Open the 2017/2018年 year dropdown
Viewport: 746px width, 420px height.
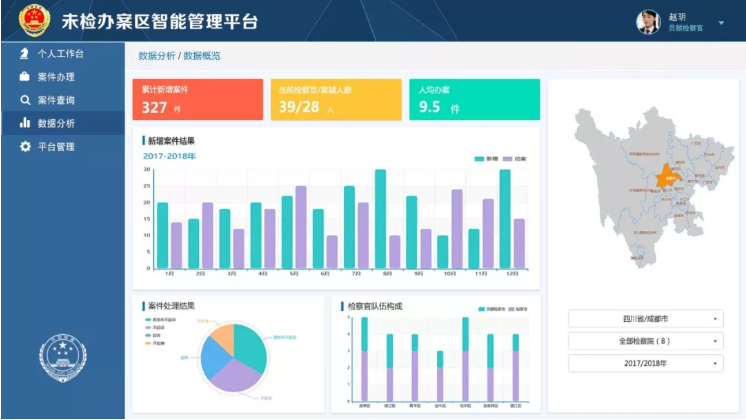(x=645, y=363)
